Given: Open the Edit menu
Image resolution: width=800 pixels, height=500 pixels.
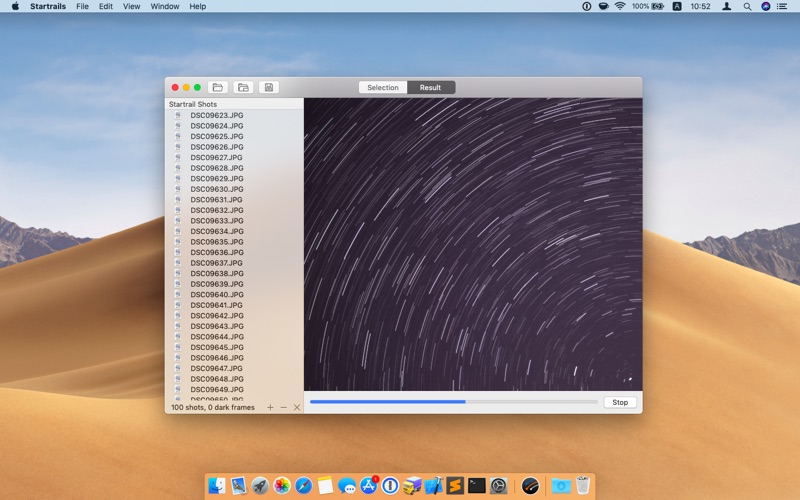Looking at the screenshot, I should [x=106, y=7].
